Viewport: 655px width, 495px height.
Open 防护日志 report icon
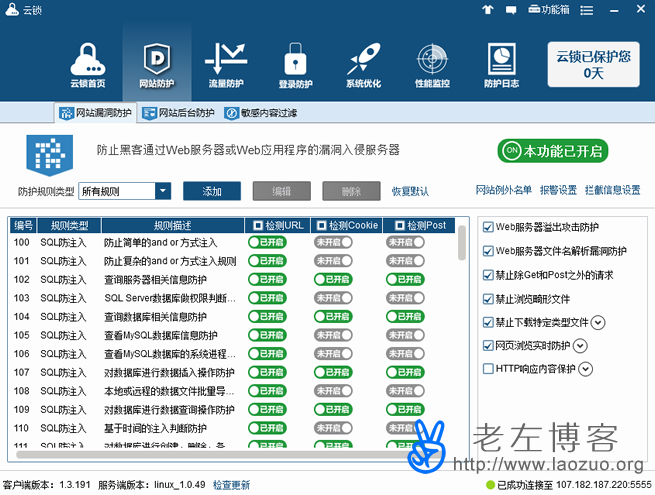[501, 65]
